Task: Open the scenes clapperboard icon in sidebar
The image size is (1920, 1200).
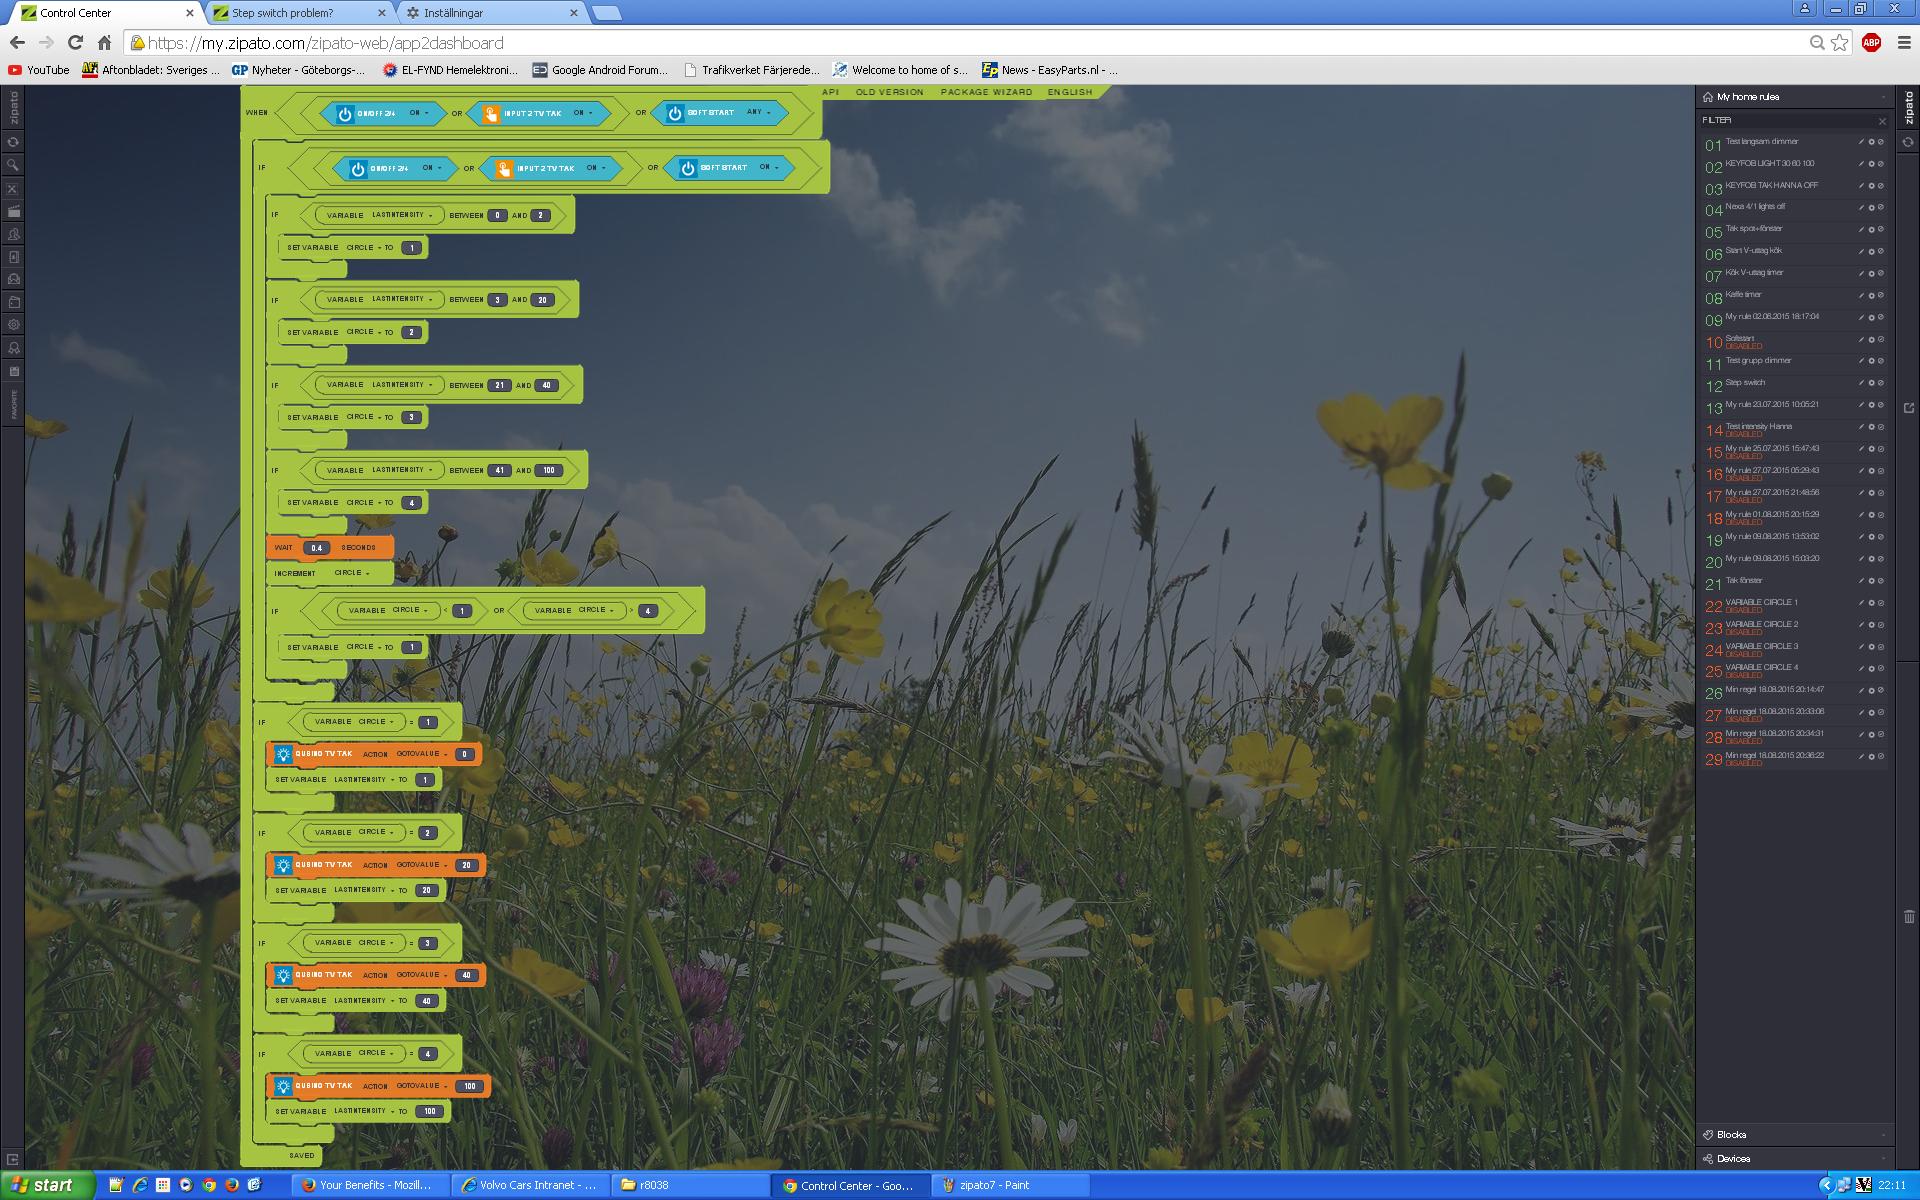Action: (x=13, y=211)
